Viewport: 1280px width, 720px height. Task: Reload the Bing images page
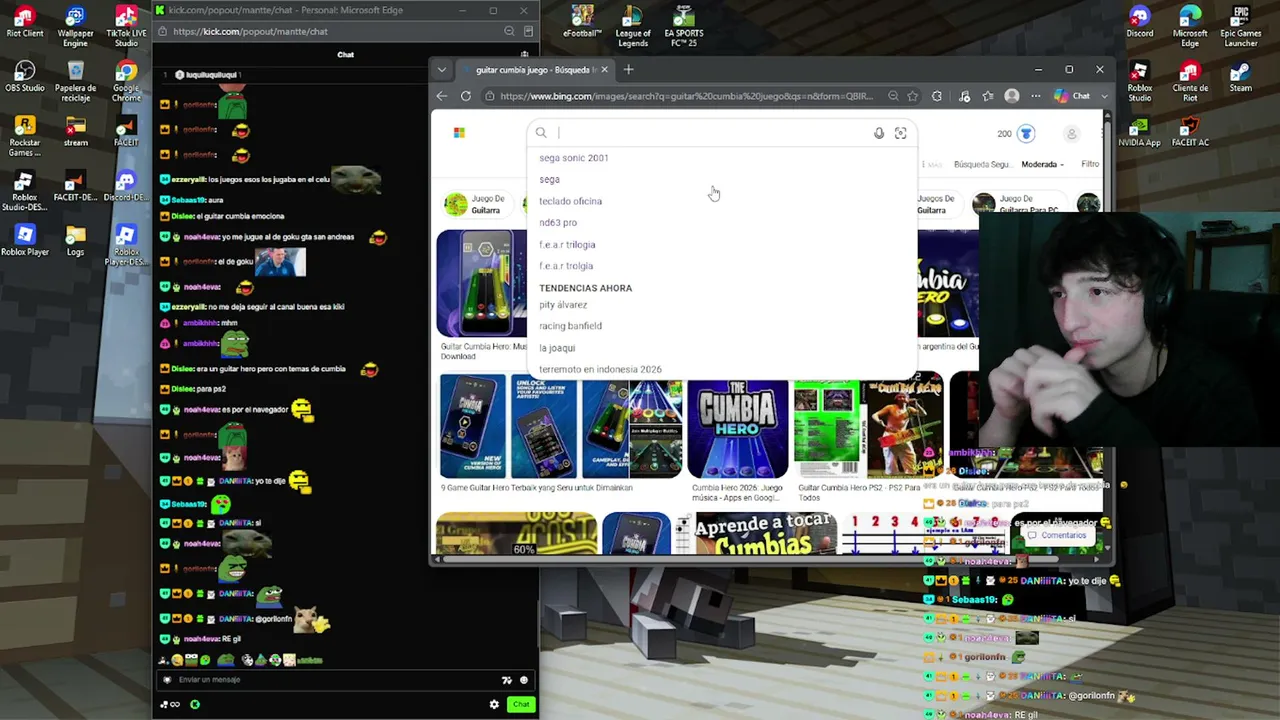pos(466,96)
